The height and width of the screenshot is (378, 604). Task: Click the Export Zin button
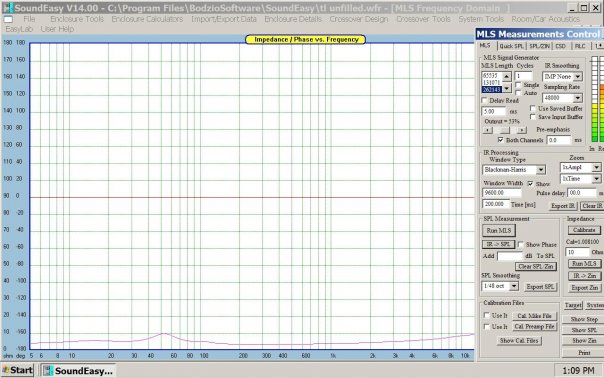(584, 288)
